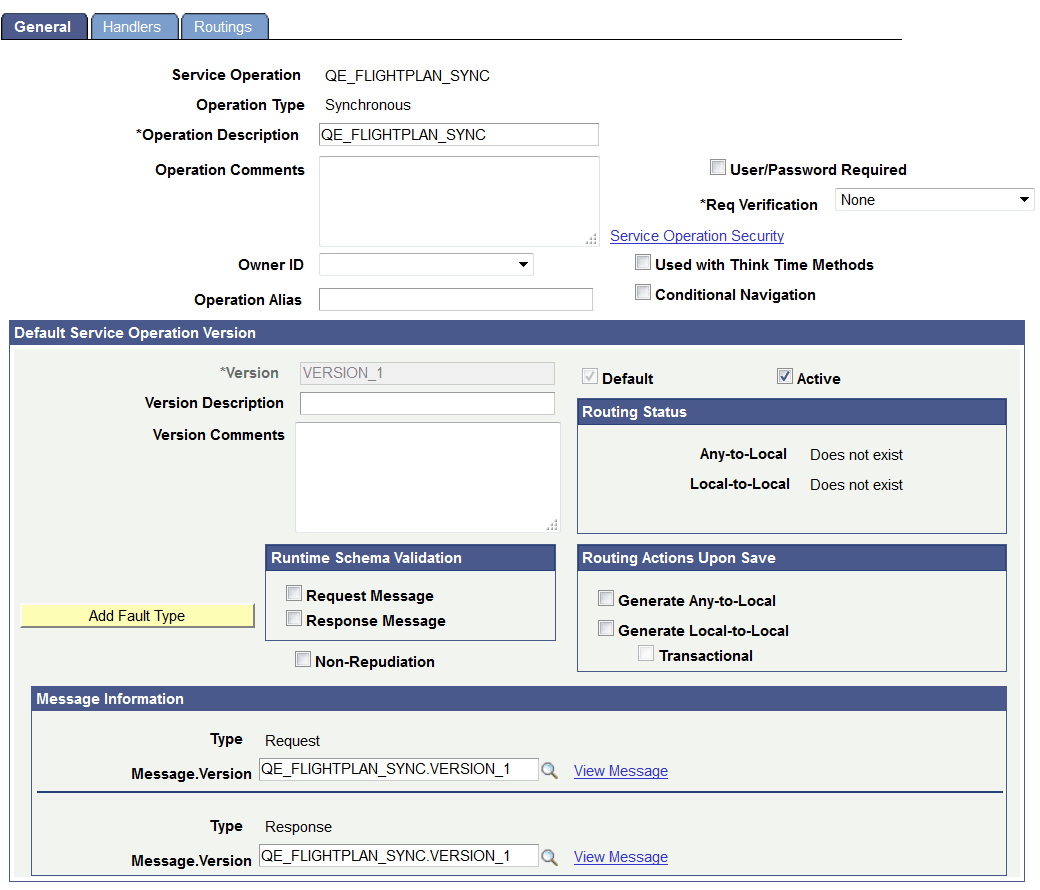Click the Add Fault Type button
The image size is (1040, 890).
[137, 616]
